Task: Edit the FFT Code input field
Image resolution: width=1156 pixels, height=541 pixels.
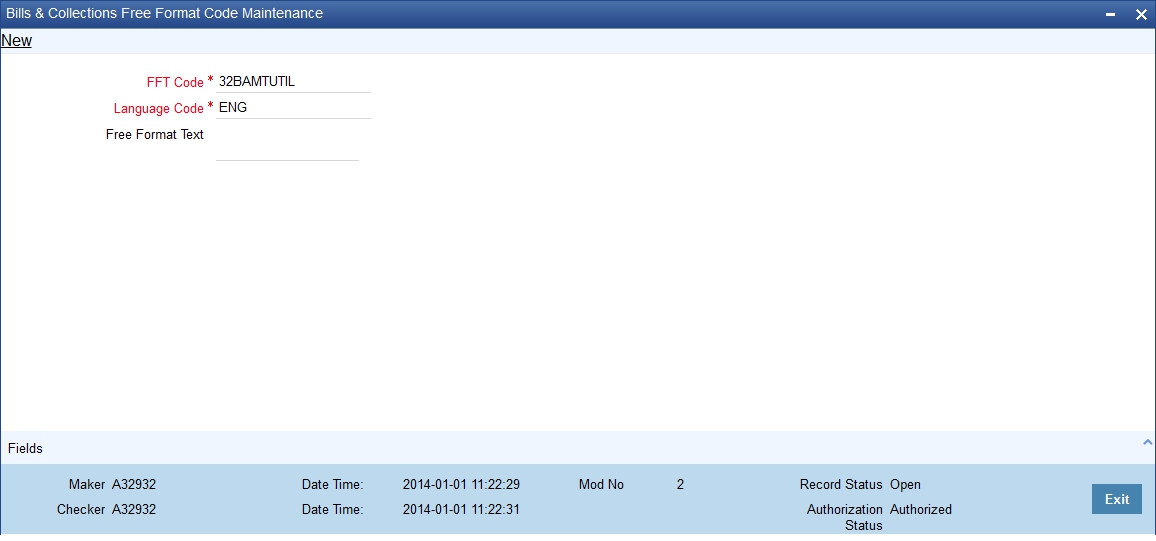Action: [x=293, y=82]
